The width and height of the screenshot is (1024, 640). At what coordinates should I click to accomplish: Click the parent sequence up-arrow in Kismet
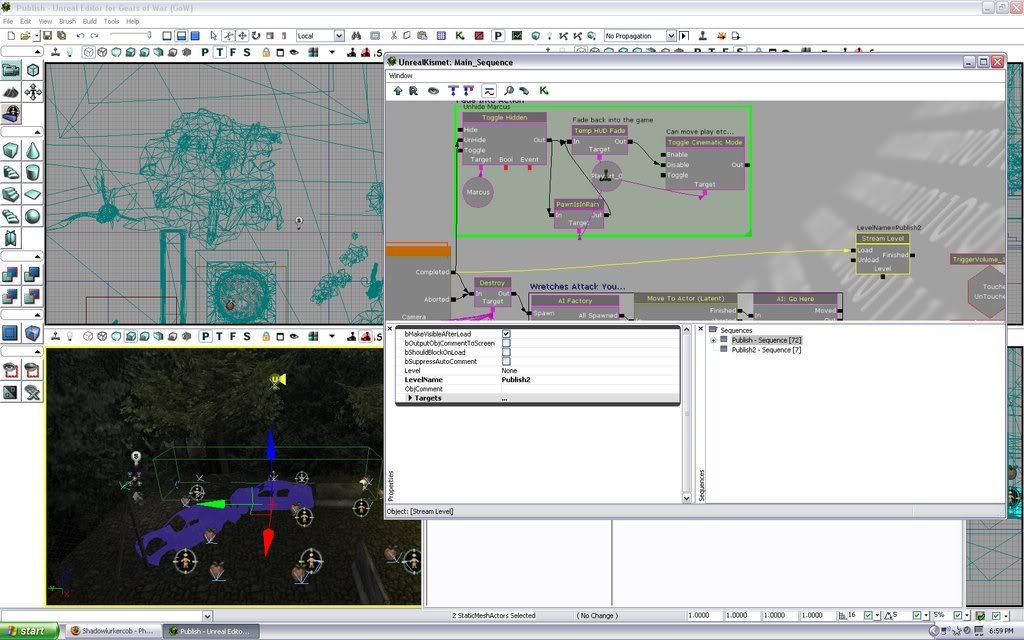398,91
